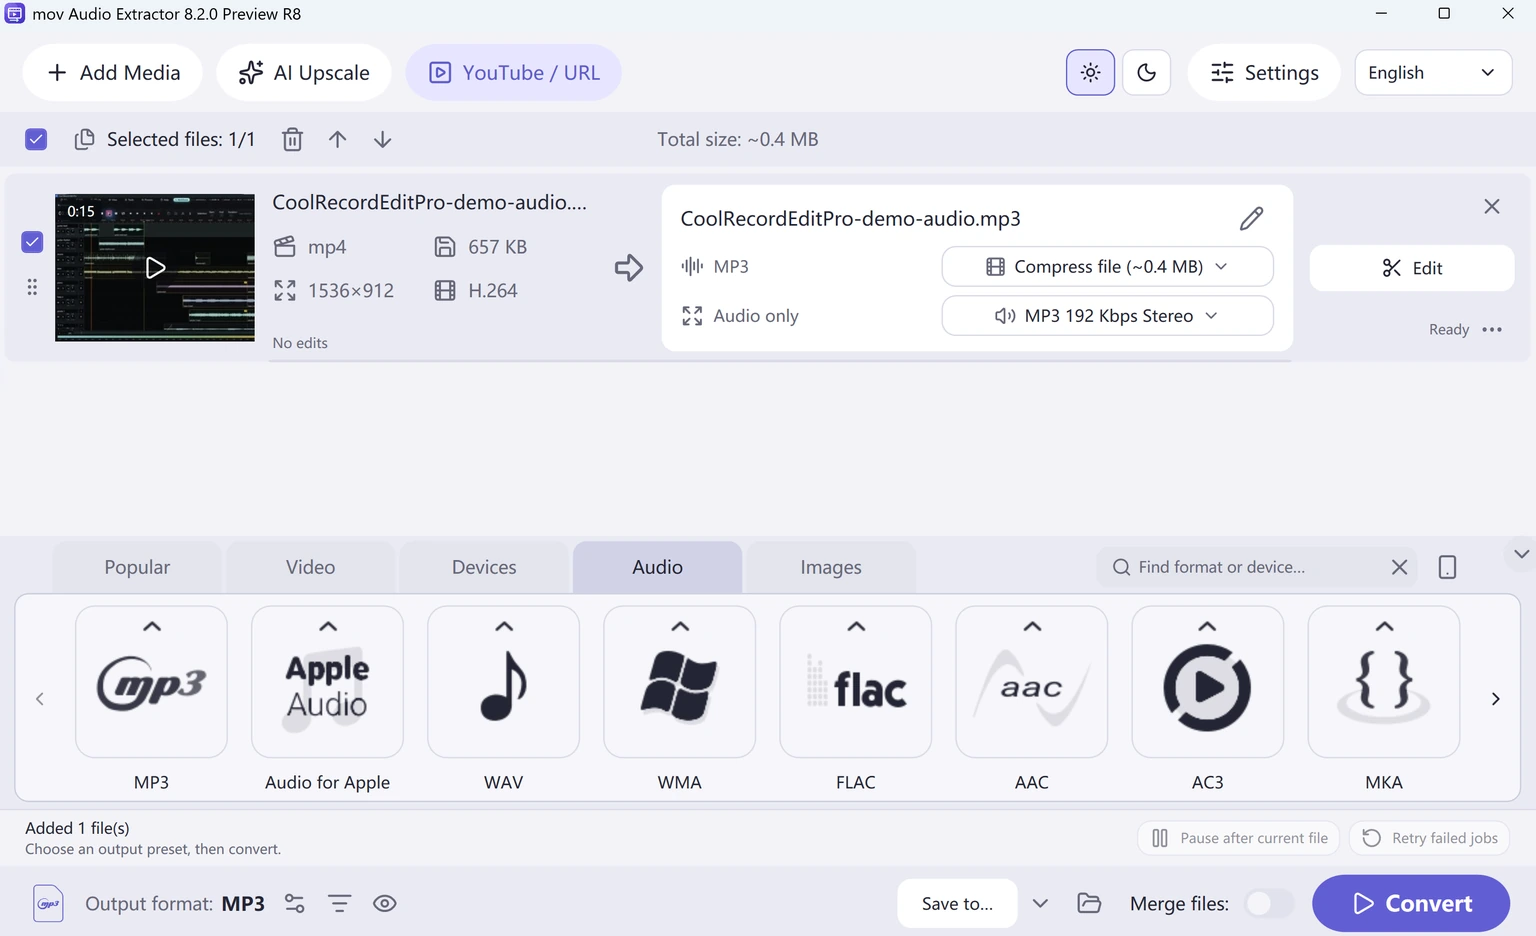Open more options next to Ready status
The width and height of the screenshot is (1536, 936).
point(1492,329)
